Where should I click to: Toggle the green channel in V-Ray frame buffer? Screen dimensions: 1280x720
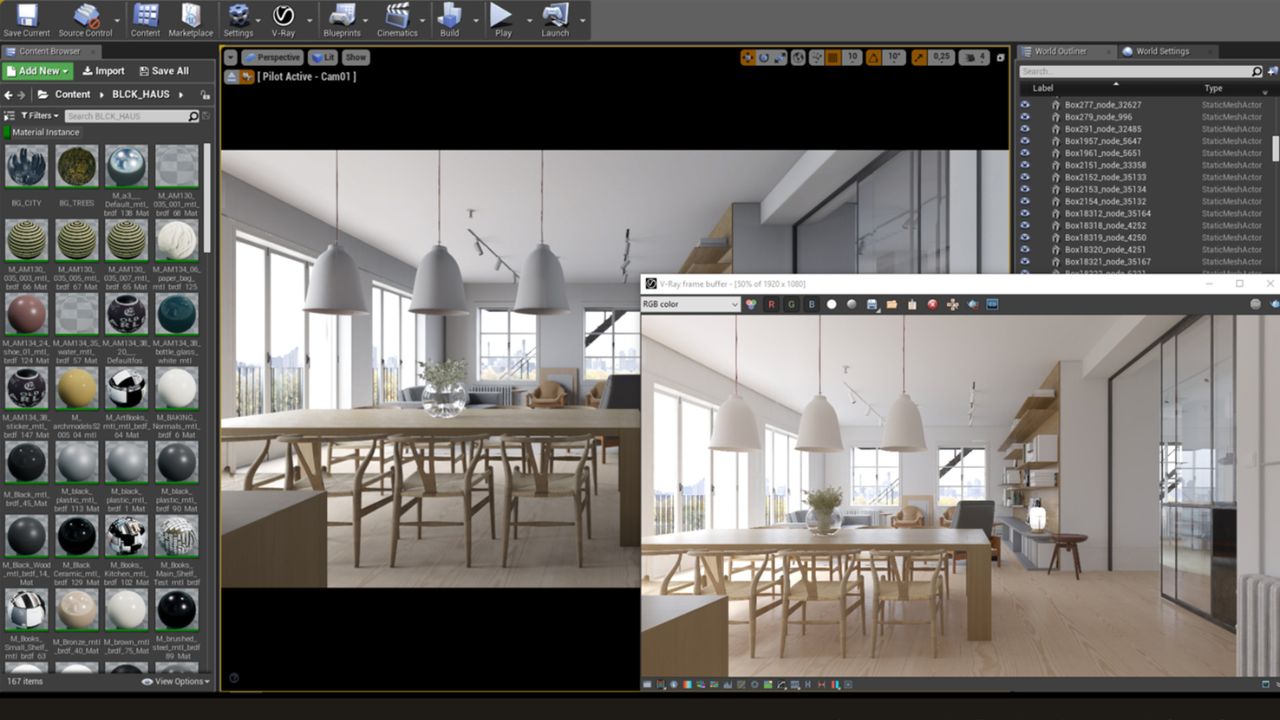[790, 305]
